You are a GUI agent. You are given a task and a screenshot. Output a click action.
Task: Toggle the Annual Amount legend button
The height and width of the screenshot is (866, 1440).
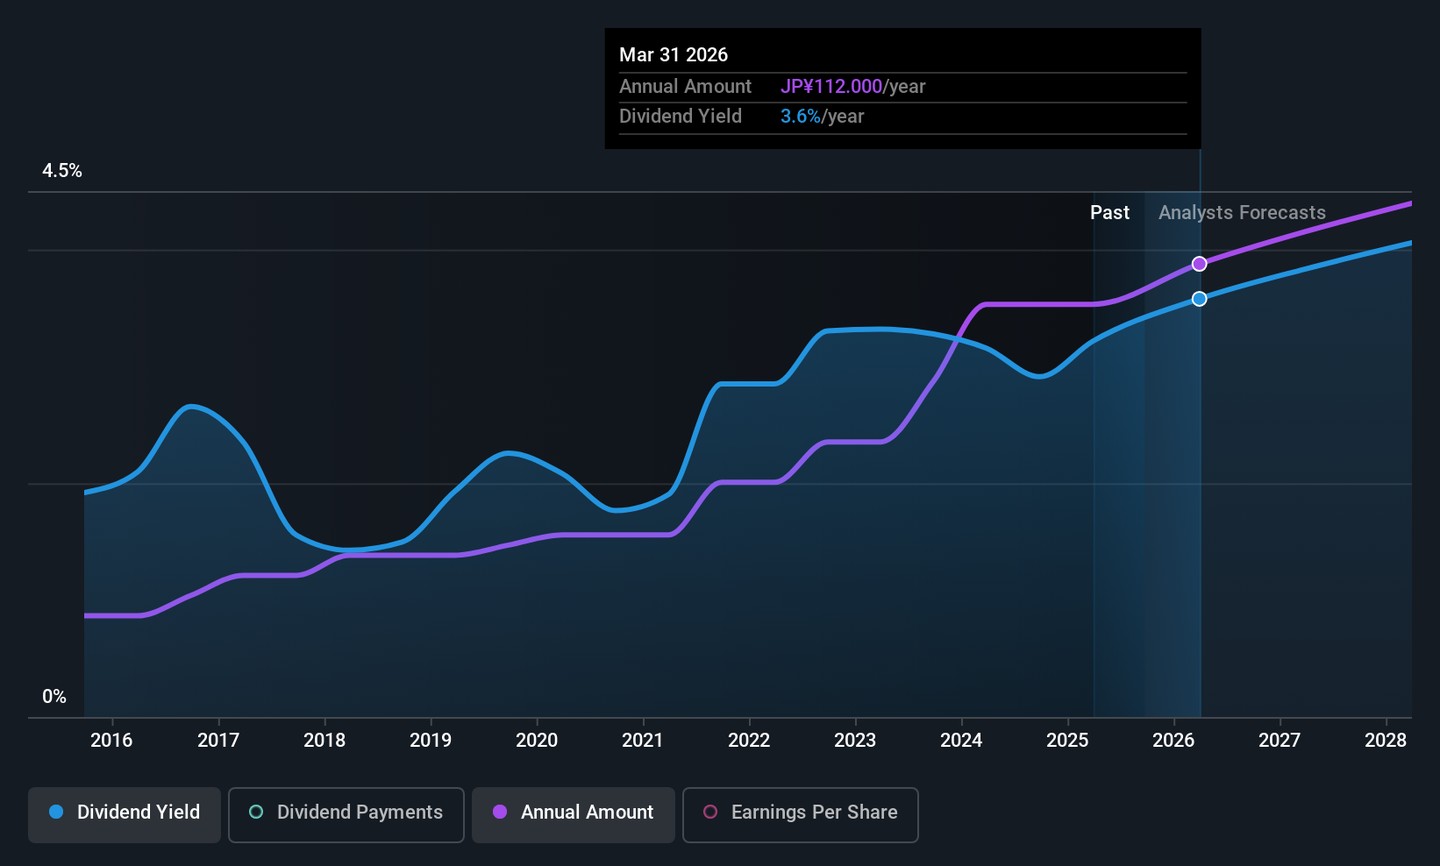coord(573,813)
